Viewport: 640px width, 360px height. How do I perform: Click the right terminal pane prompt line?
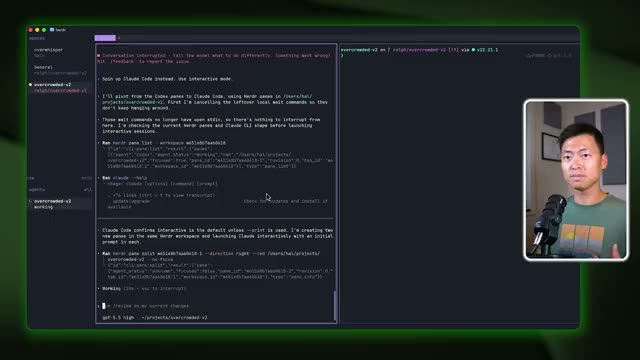click(x=419, y=50)
